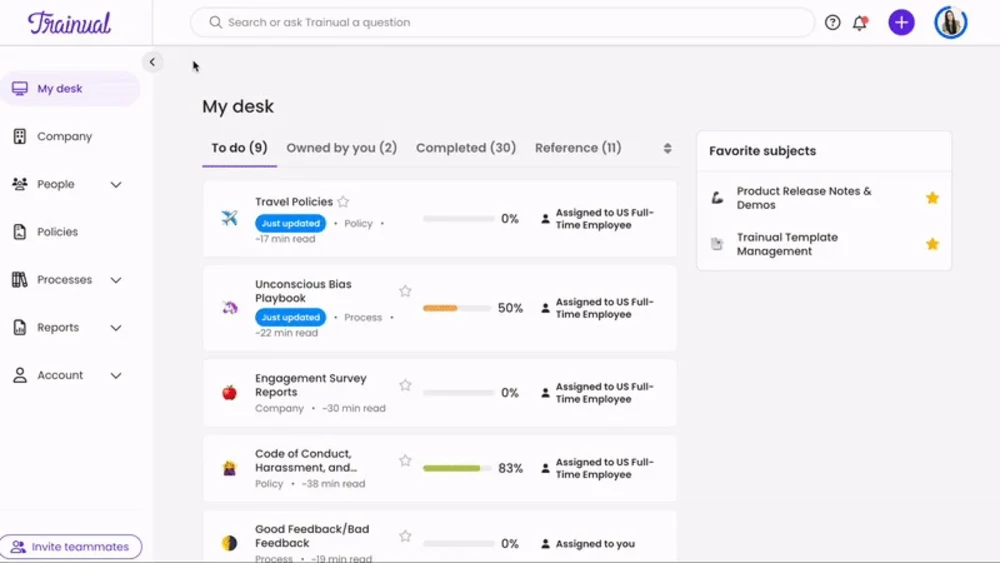Click the search magnifier icon
The height and width of the screenshot is (563, 1000).
(216, 22)
